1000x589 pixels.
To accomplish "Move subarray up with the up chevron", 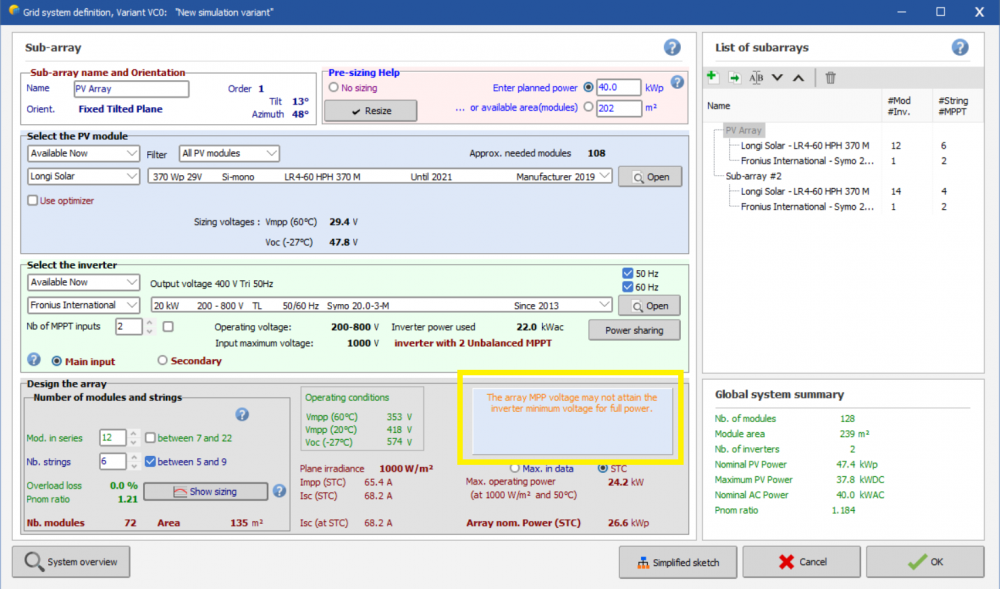I will tap(798, 77).
